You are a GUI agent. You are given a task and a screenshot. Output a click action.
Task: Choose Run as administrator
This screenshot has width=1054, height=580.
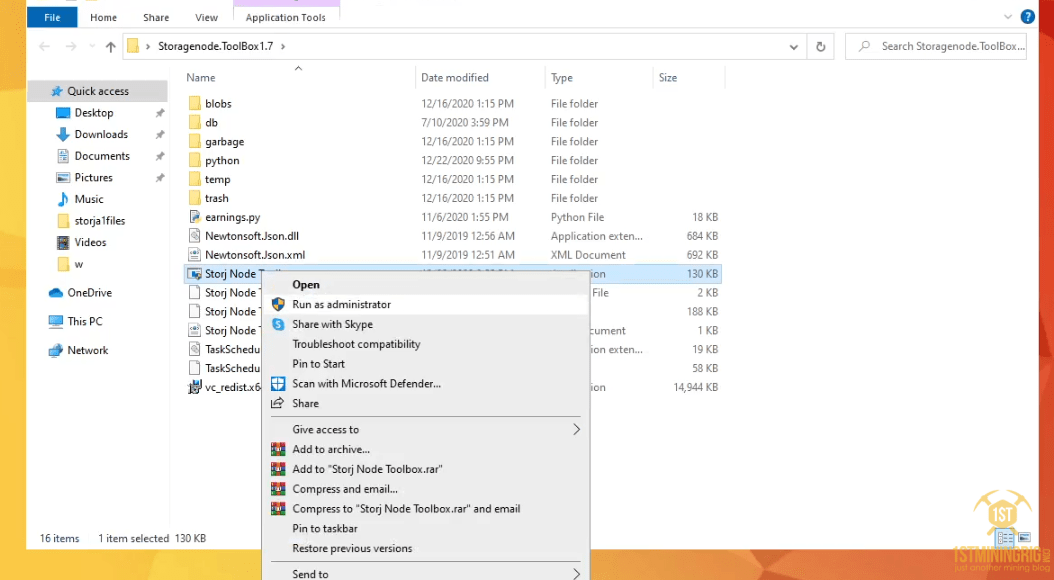coord(426,304)
